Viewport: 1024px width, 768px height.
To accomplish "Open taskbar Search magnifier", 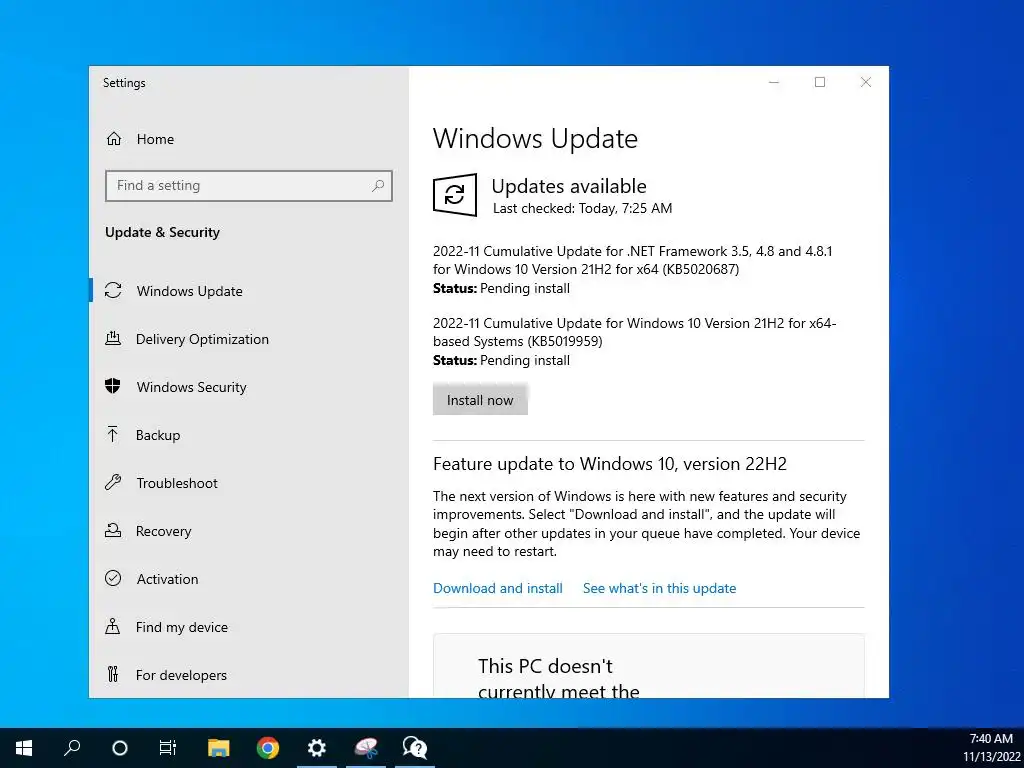I will (x=72, y=748).
